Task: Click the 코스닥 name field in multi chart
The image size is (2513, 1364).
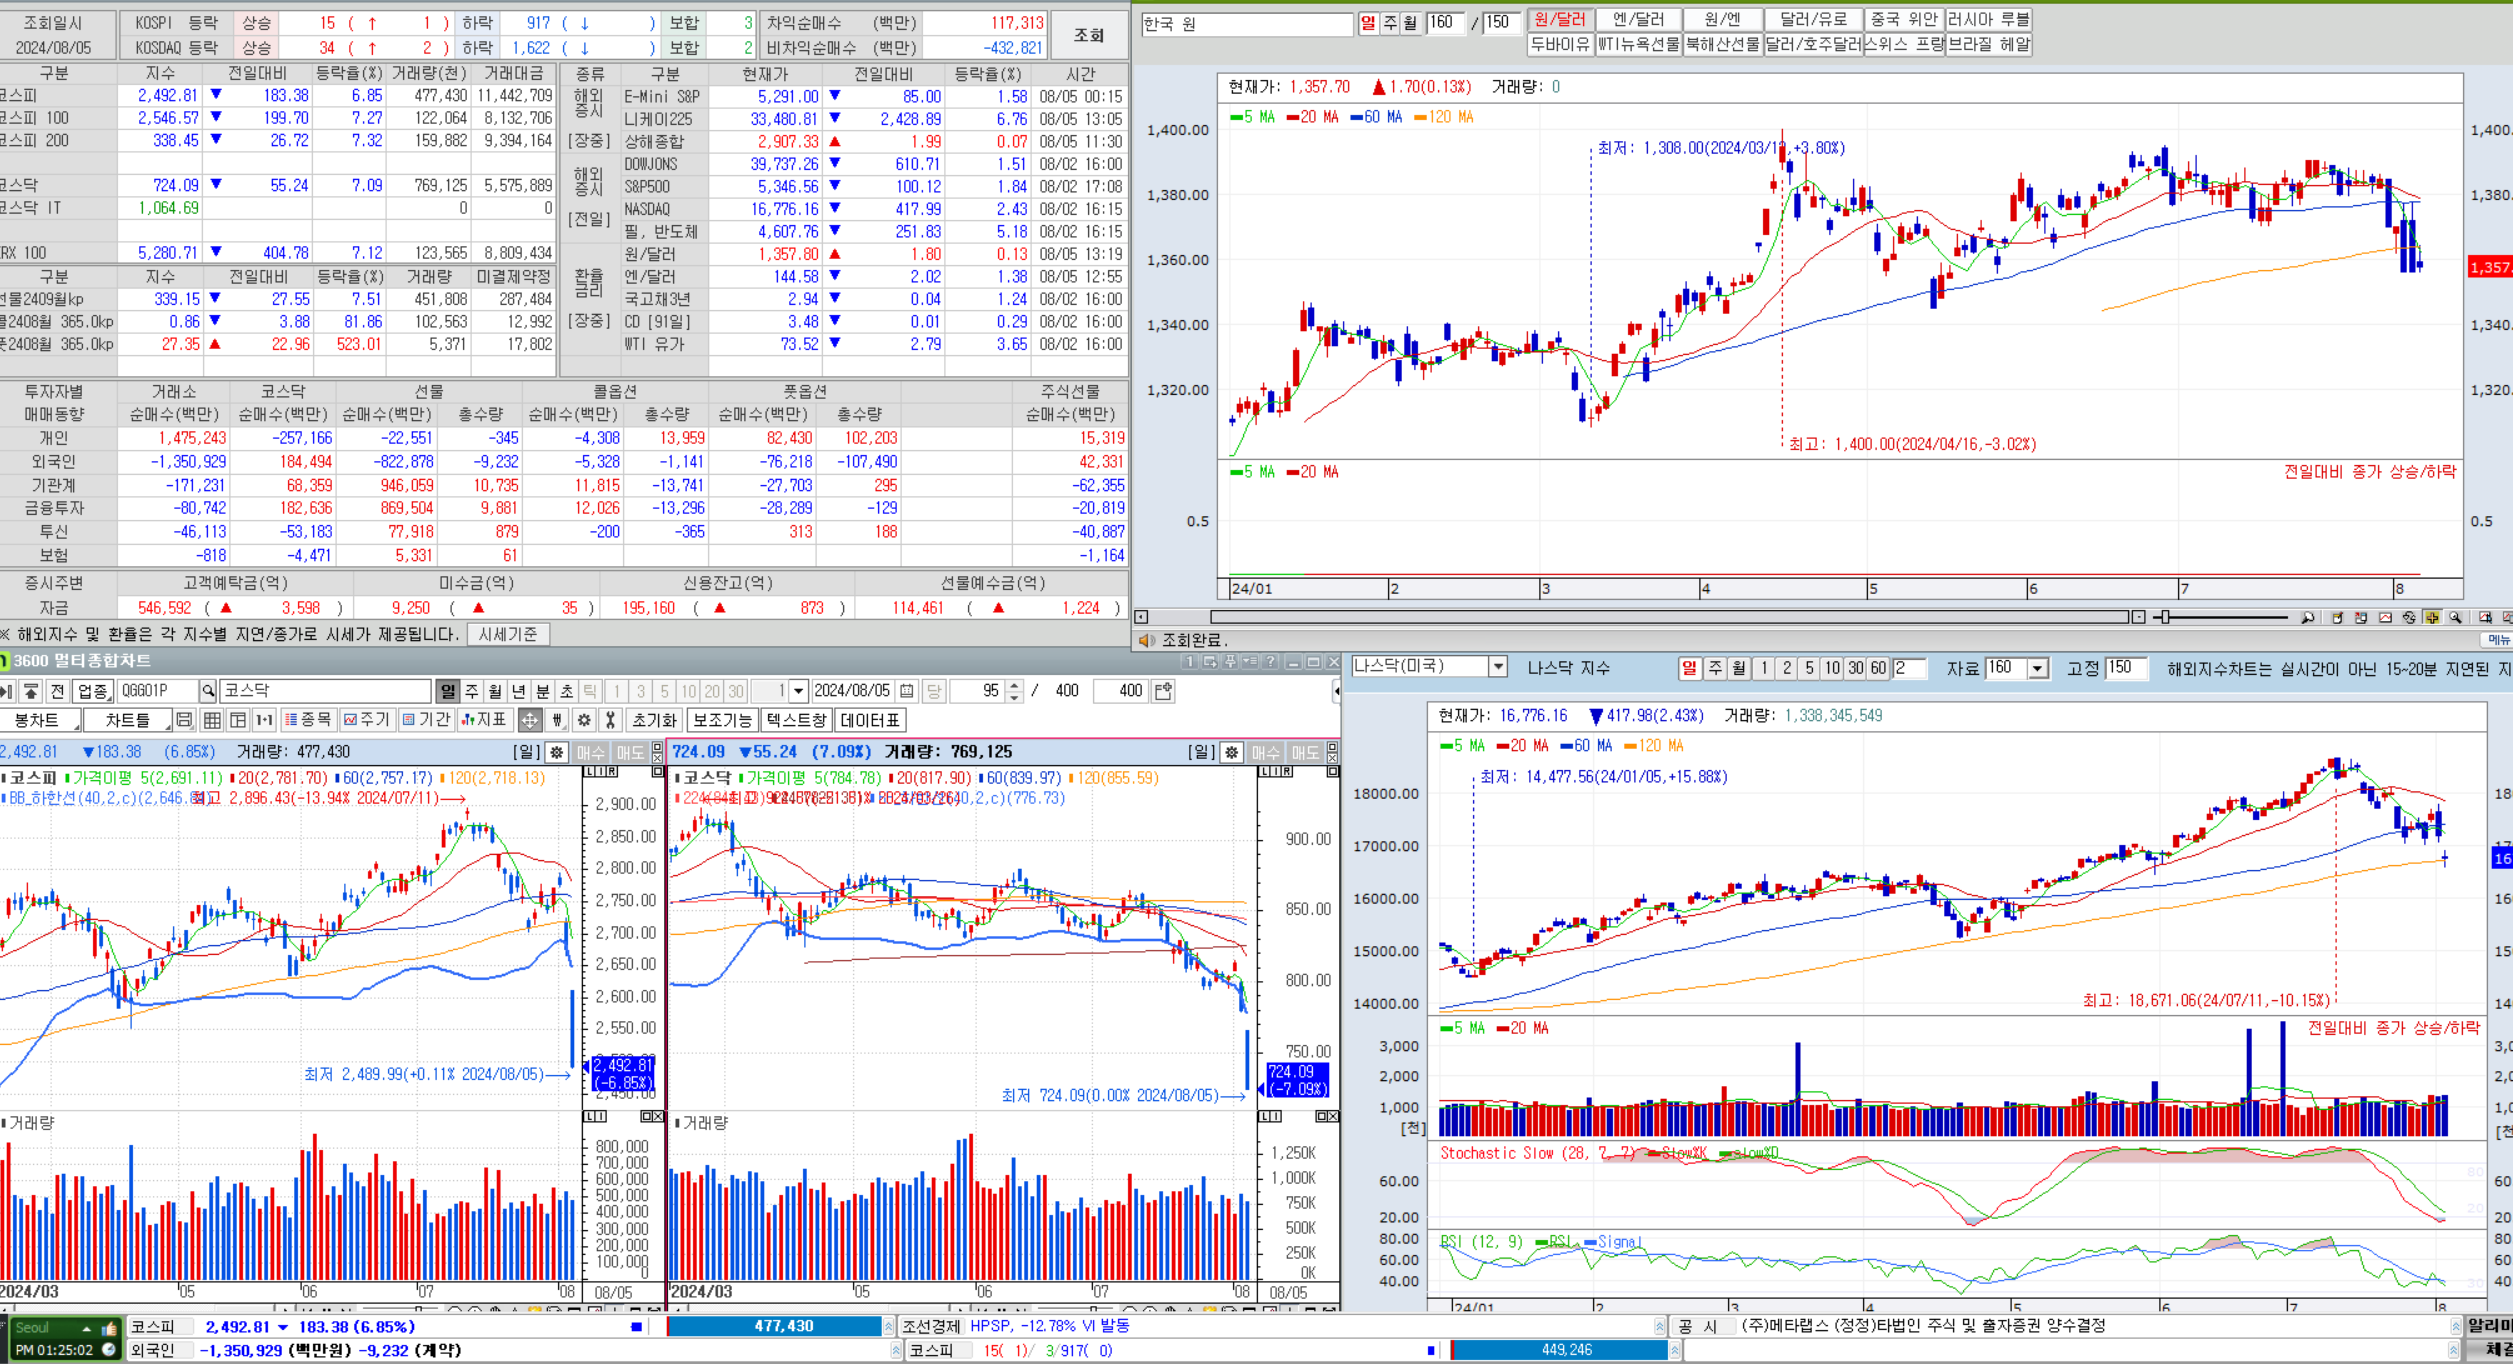Action: point(326,691)
